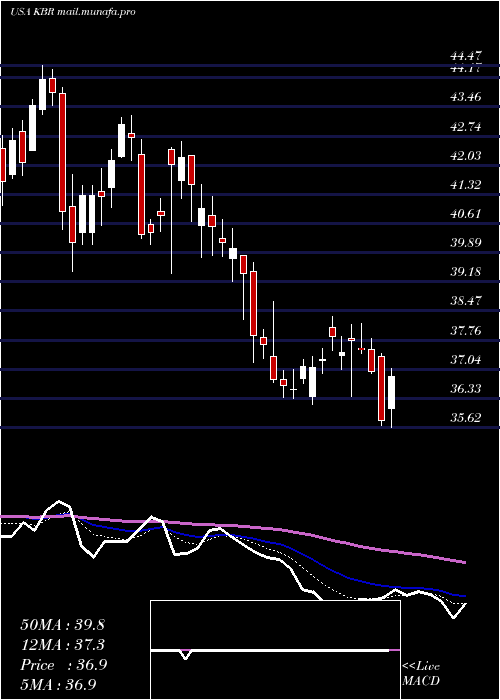Click the 37.76 price axis label
Viewport: 500px width, 700px height.
pyautogui.click(x=466, y=331)
